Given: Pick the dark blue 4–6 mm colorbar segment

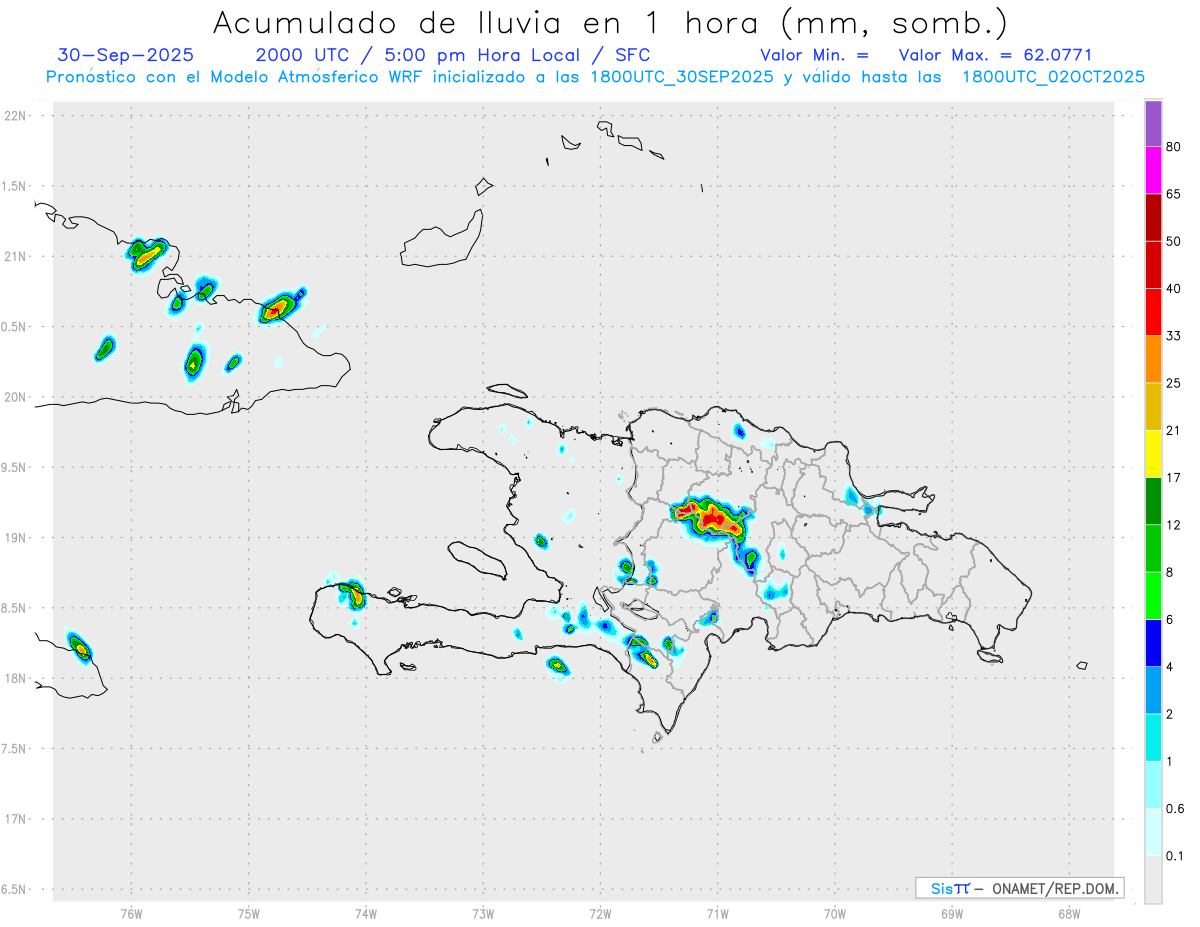Looking at the screenshot, I should point(1153,643).
